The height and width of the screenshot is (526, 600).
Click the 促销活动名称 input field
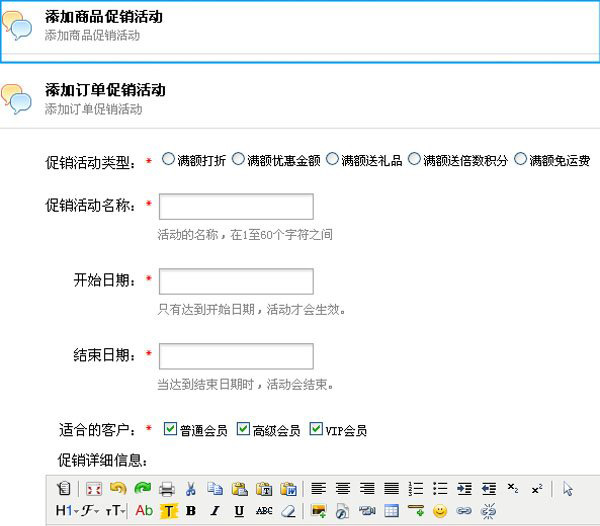pyautogui.click(x=236, y=207)
